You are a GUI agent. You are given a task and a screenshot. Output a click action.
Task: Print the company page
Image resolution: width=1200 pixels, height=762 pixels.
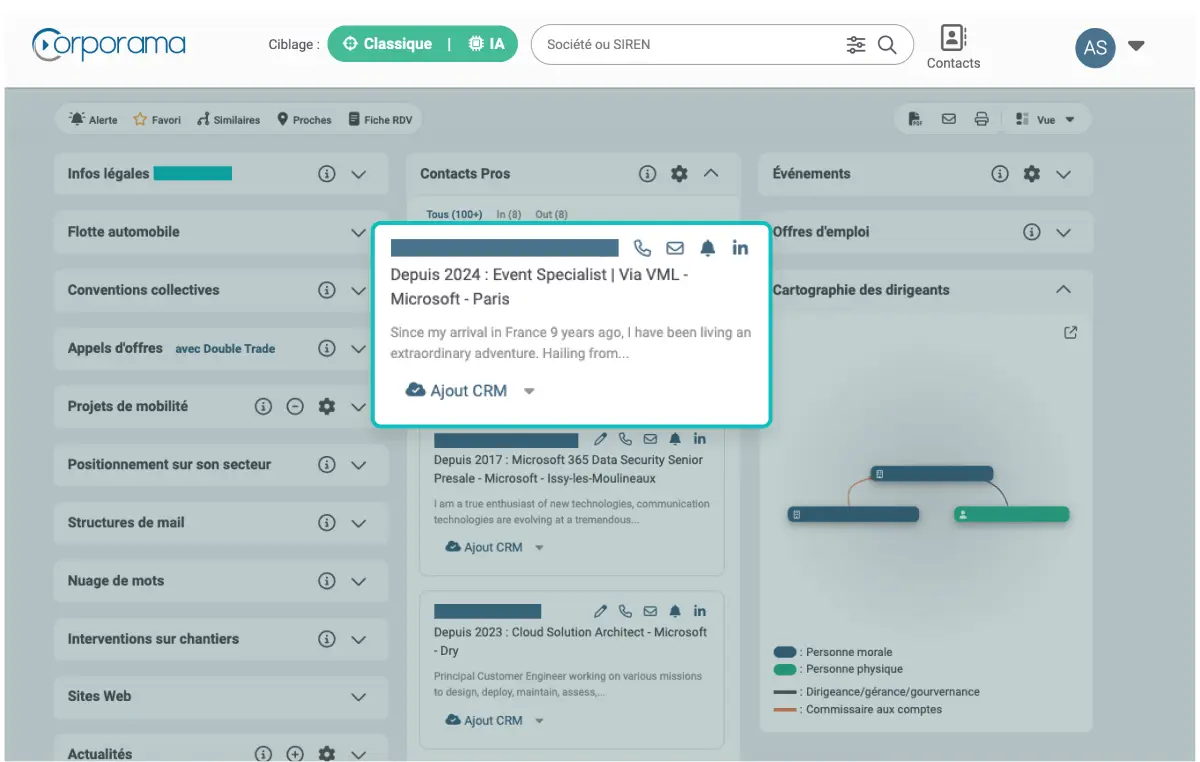[x=981, y=119]
